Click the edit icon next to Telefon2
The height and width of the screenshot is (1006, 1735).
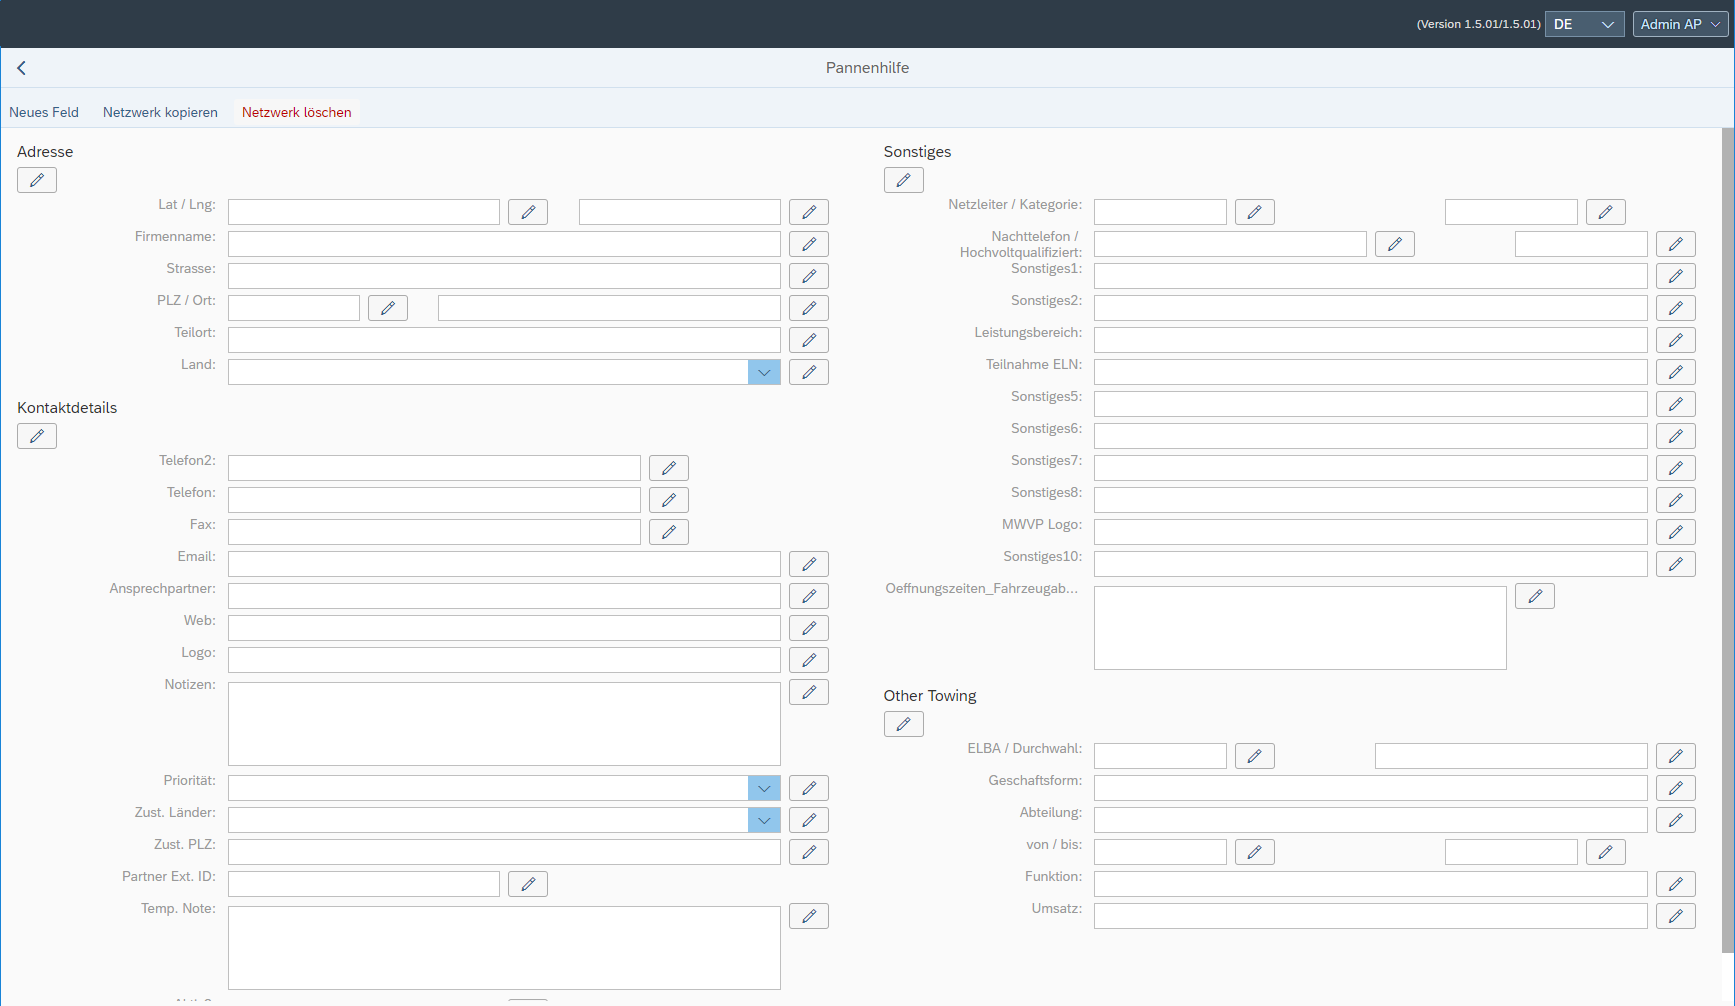click(668, 467)
